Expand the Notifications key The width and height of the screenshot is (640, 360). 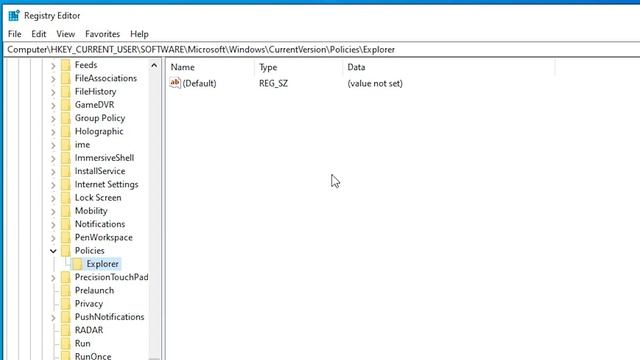point(53,224)
